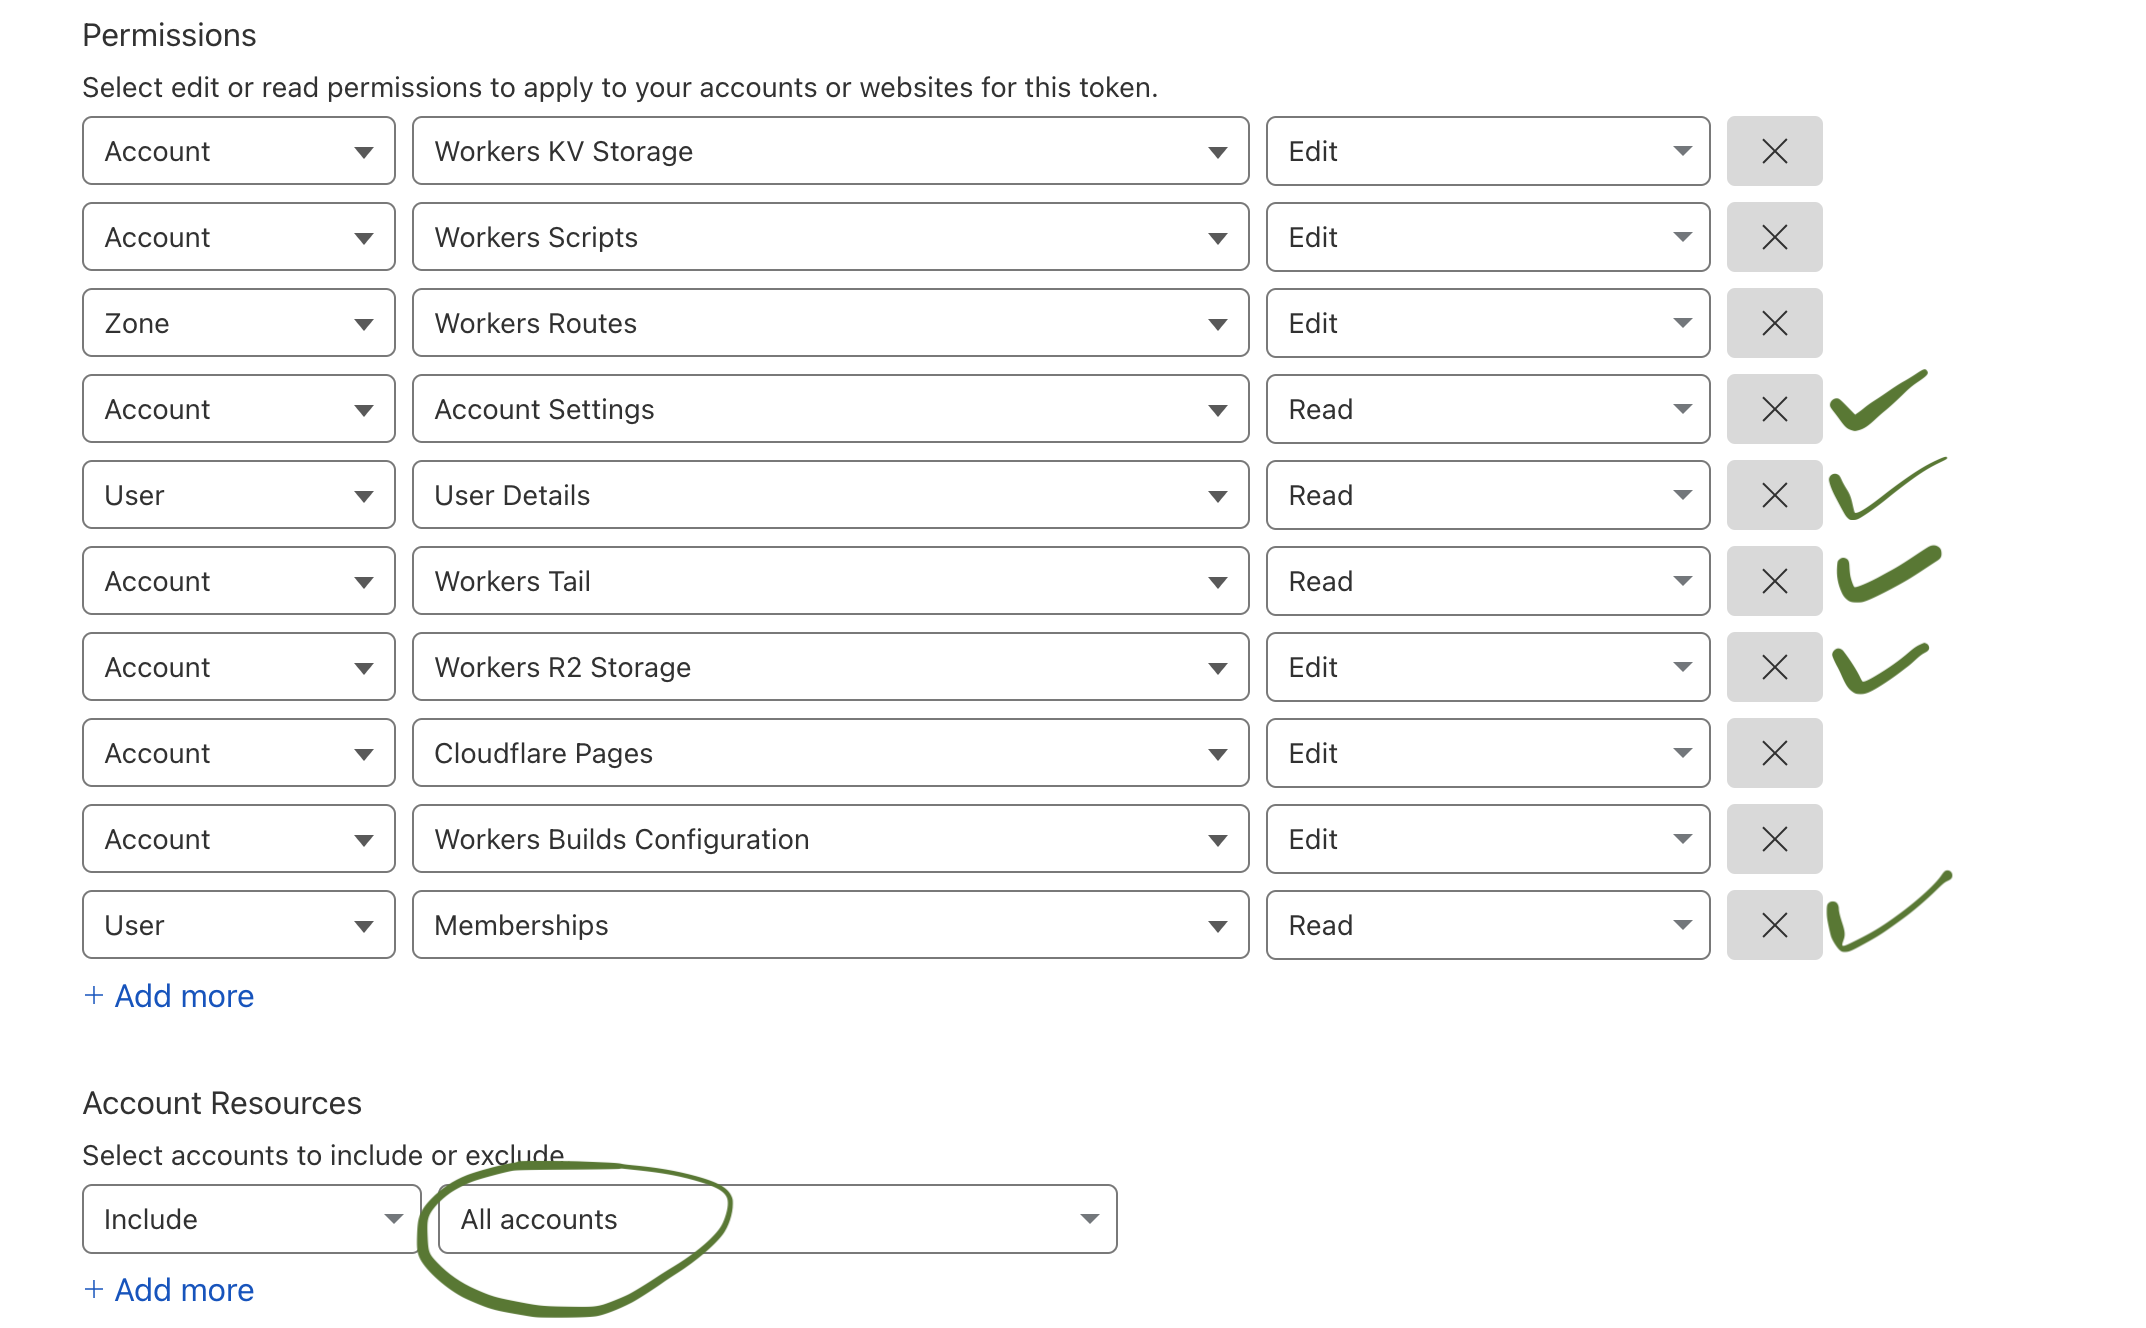
Task: Remove the Workers KV Storage permission row
Action: (x=1774, y=151)
